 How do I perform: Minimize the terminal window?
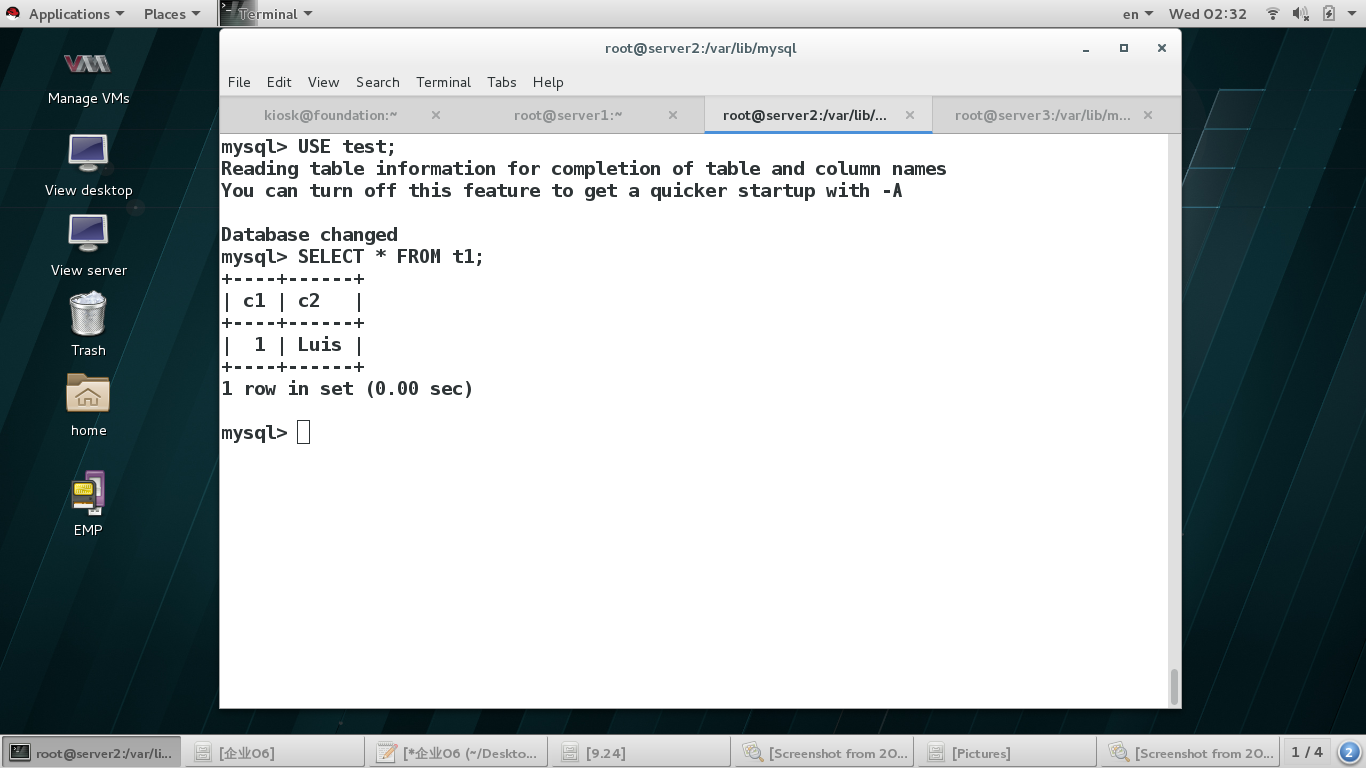(x=1086, y=48)
